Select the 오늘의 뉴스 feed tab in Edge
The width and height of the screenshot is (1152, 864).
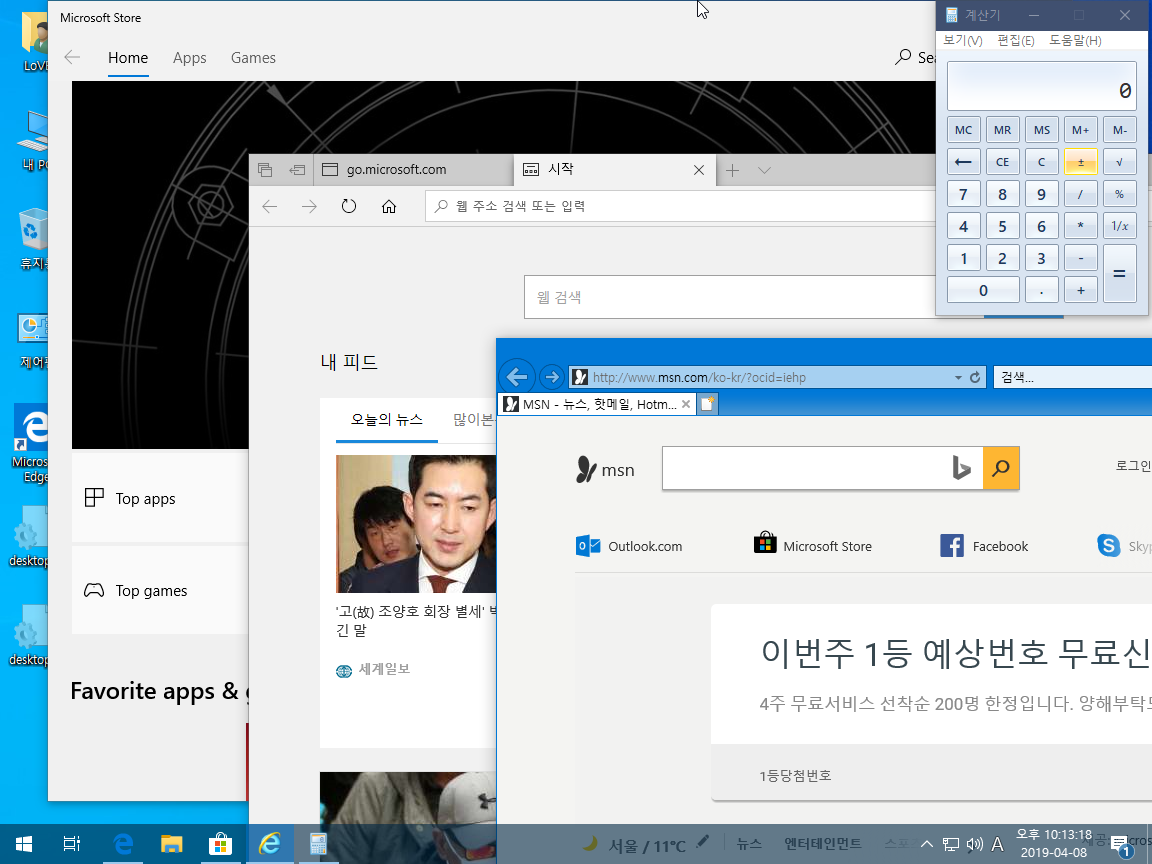tap(386, 420)
